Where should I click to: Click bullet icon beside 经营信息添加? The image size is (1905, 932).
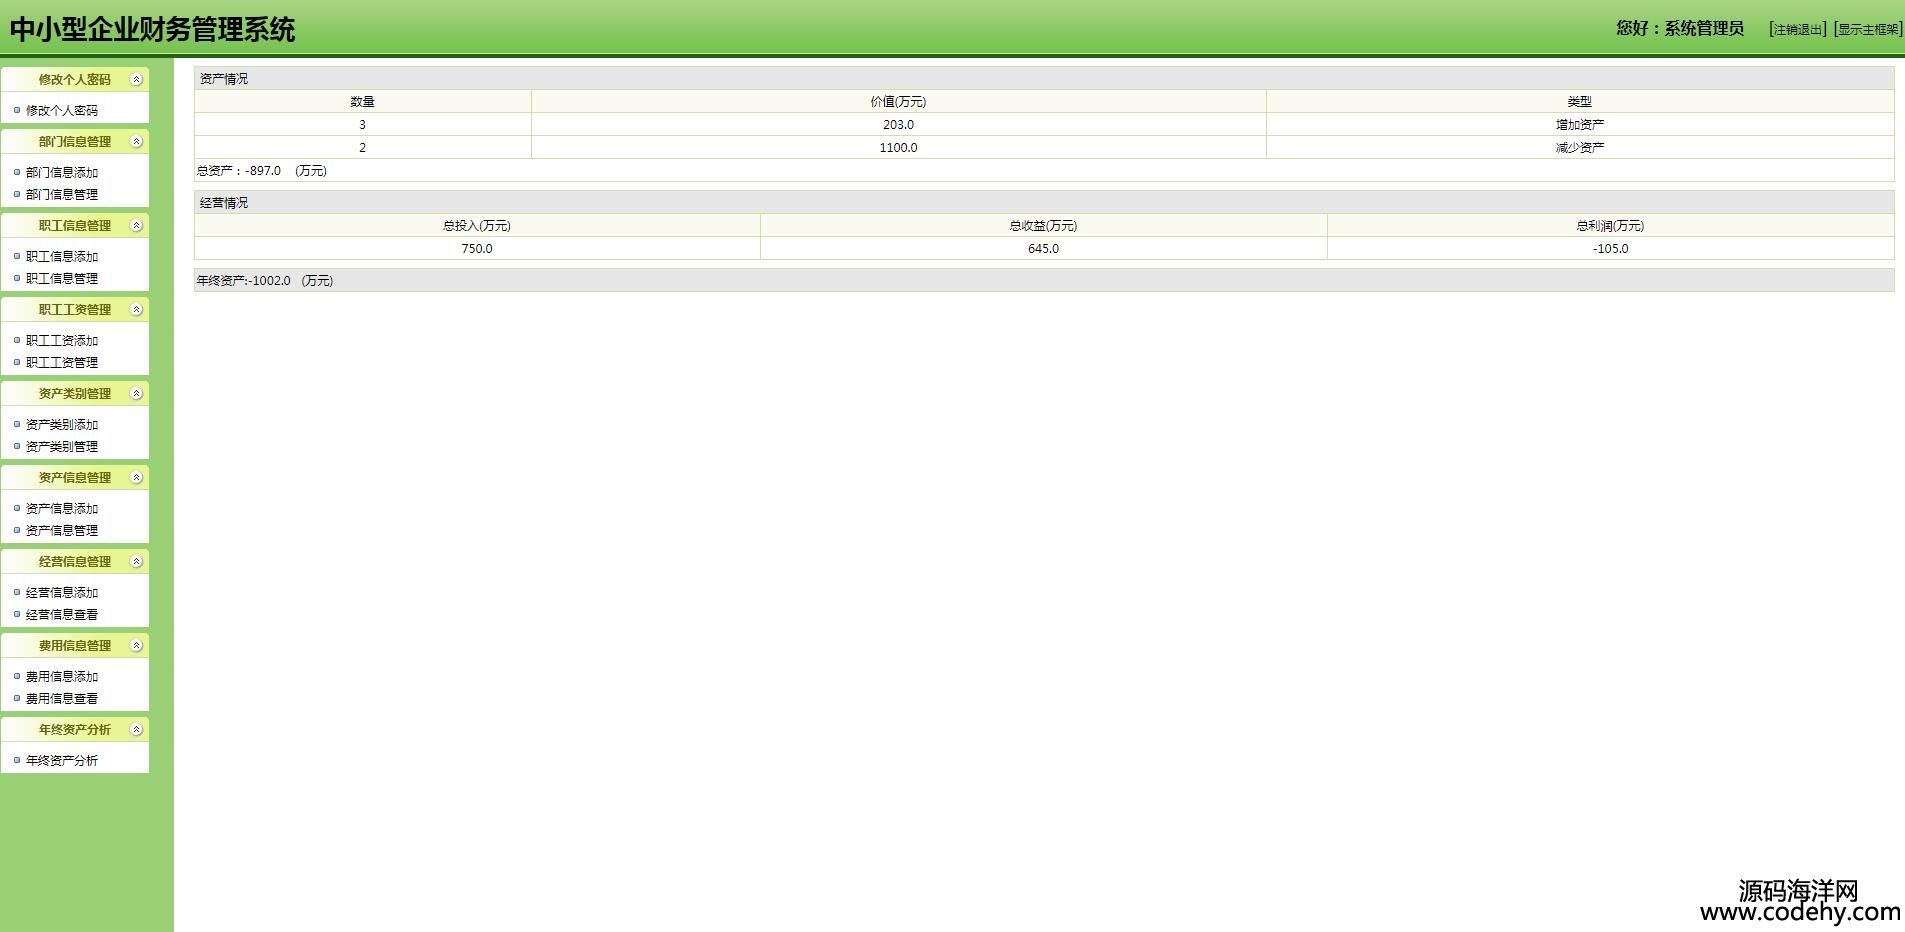point(17,592)
